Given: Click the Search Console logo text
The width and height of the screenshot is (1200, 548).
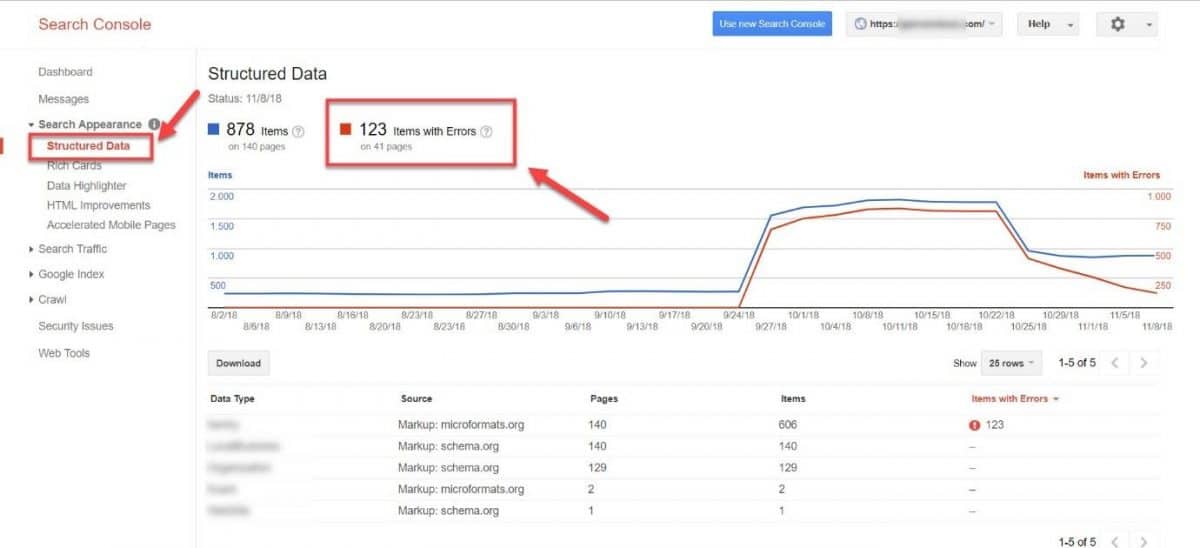Looking at the screenshot, I should [x=94, y=24].
